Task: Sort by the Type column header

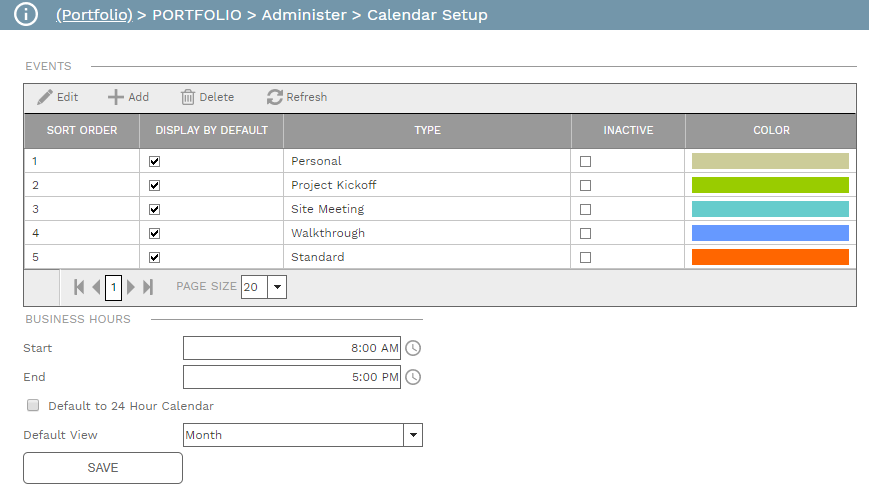Action: pos(427,130)
